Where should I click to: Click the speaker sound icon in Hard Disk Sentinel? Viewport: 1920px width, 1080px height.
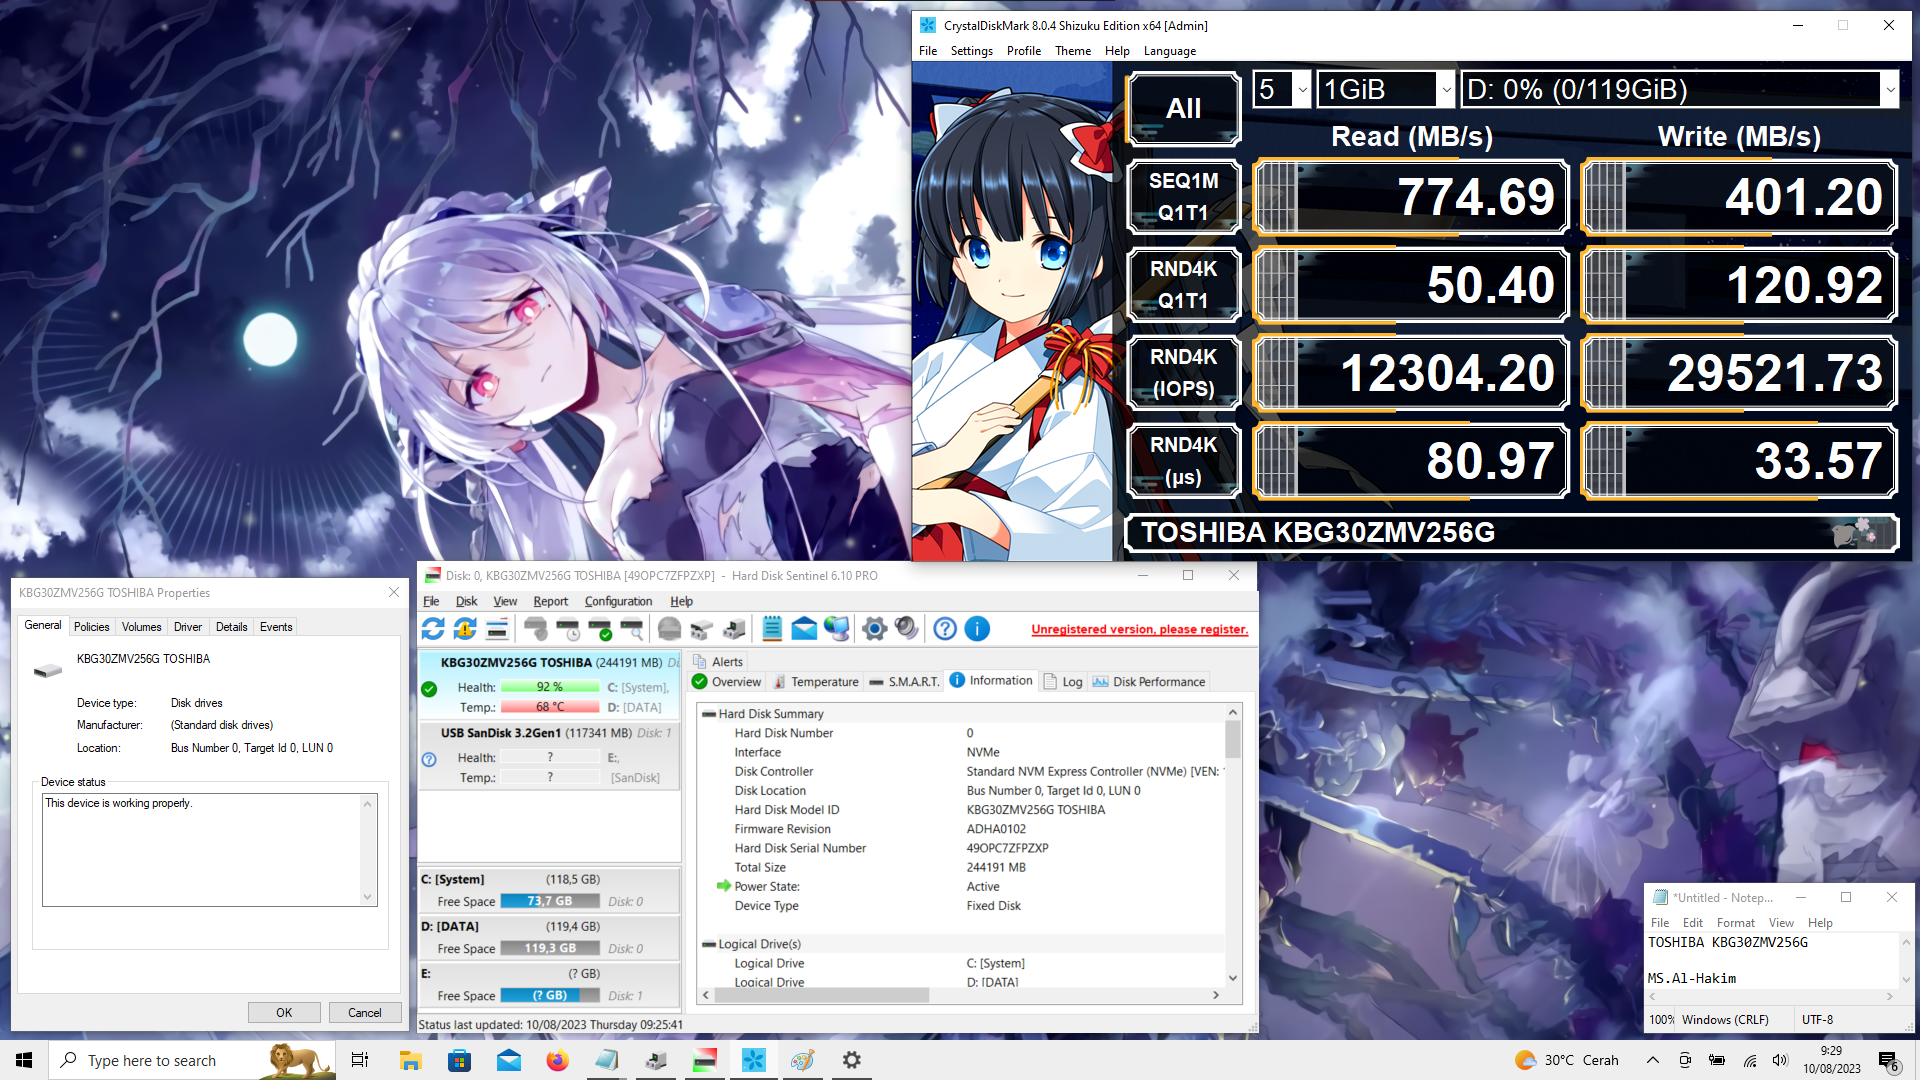pos(907,629)
